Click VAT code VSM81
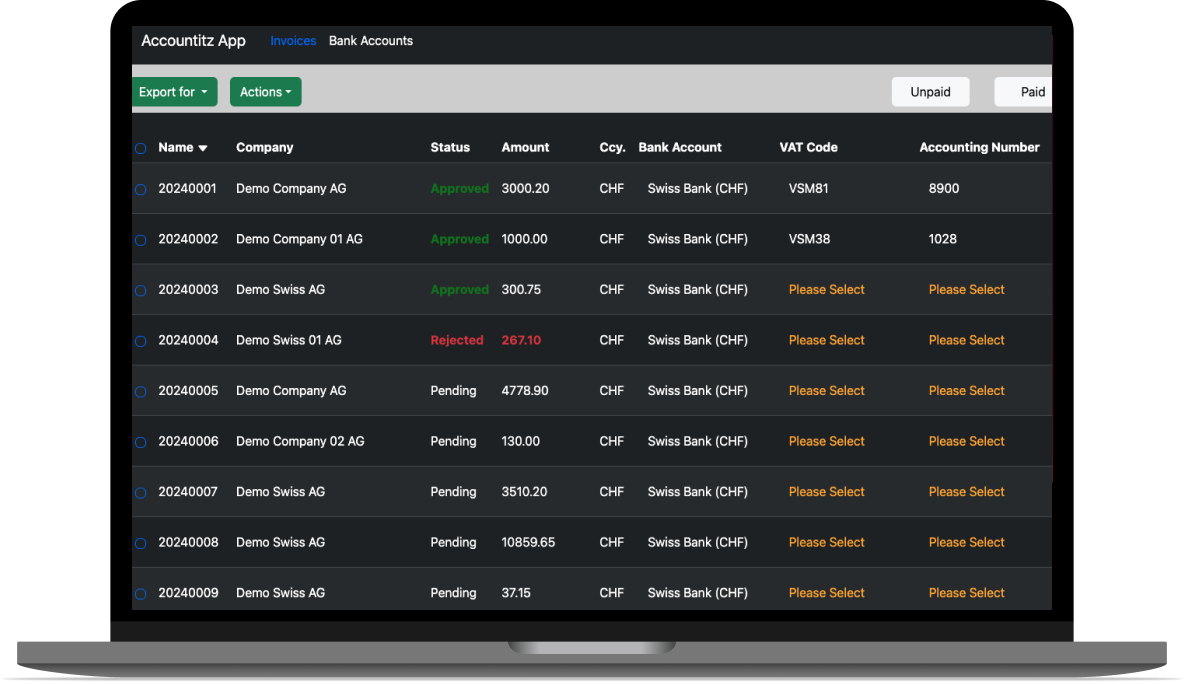The image size is (1184, 684). [809, 189]
